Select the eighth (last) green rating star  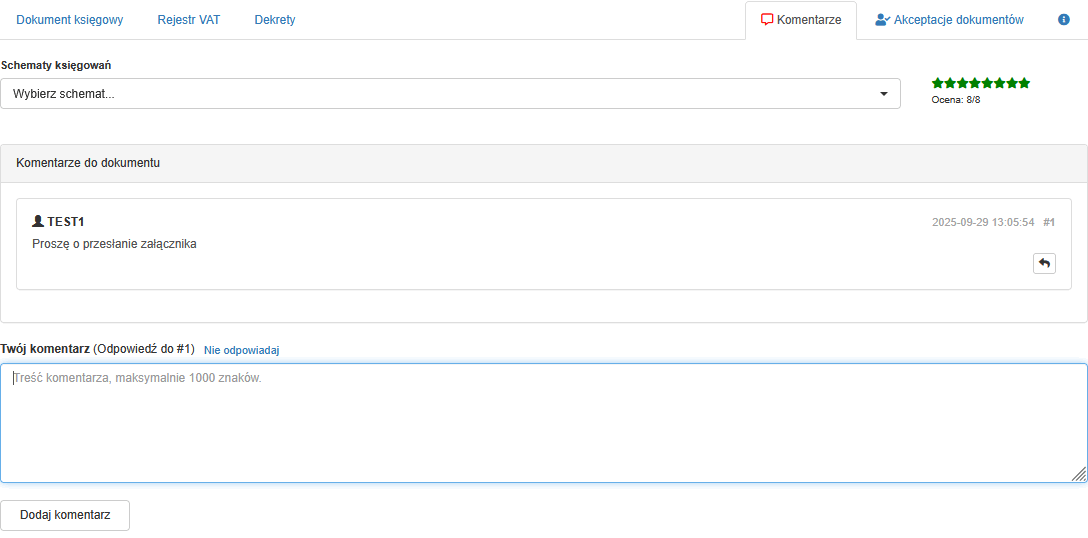click(1024, 83)
